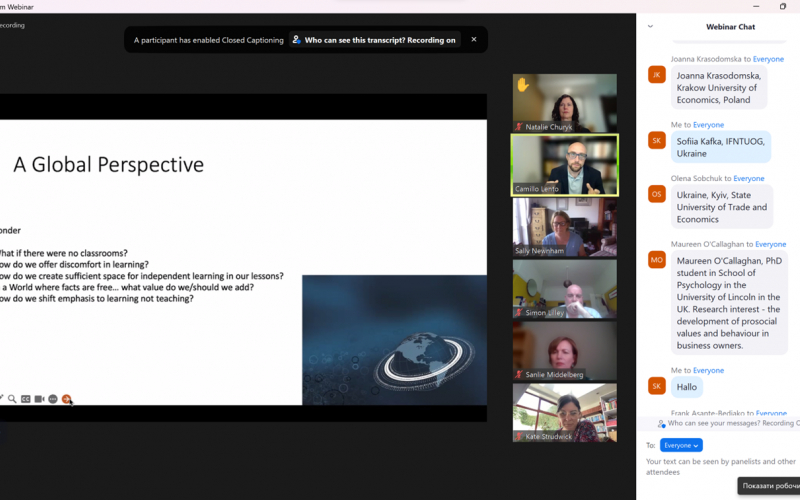Click the MO avatar of Maureen O'Callaghan

pyautogui.click(x=657, y=260)
